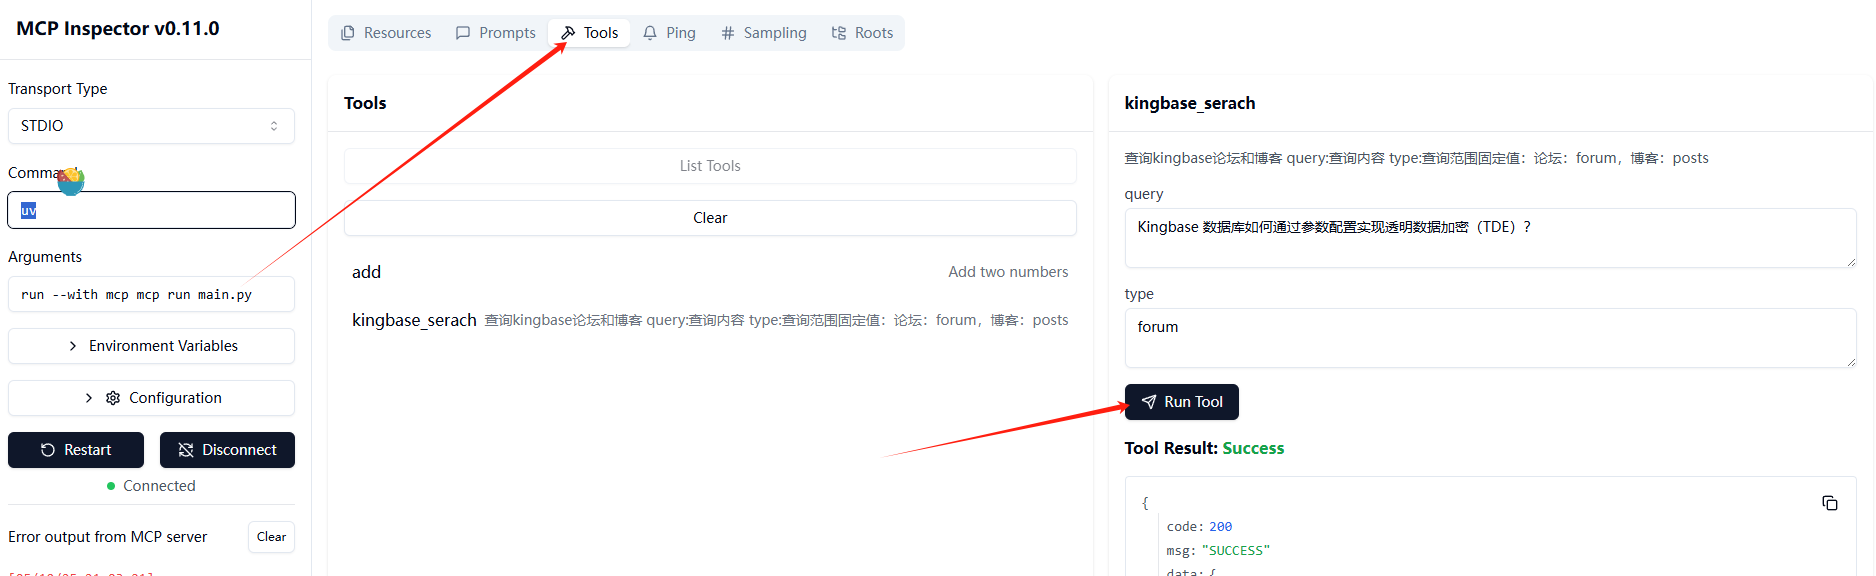Click the msg: "SUCCESS" line
Image resolution: width=1876 pixels, height=576 pixels.
[x=1218, y=551]
